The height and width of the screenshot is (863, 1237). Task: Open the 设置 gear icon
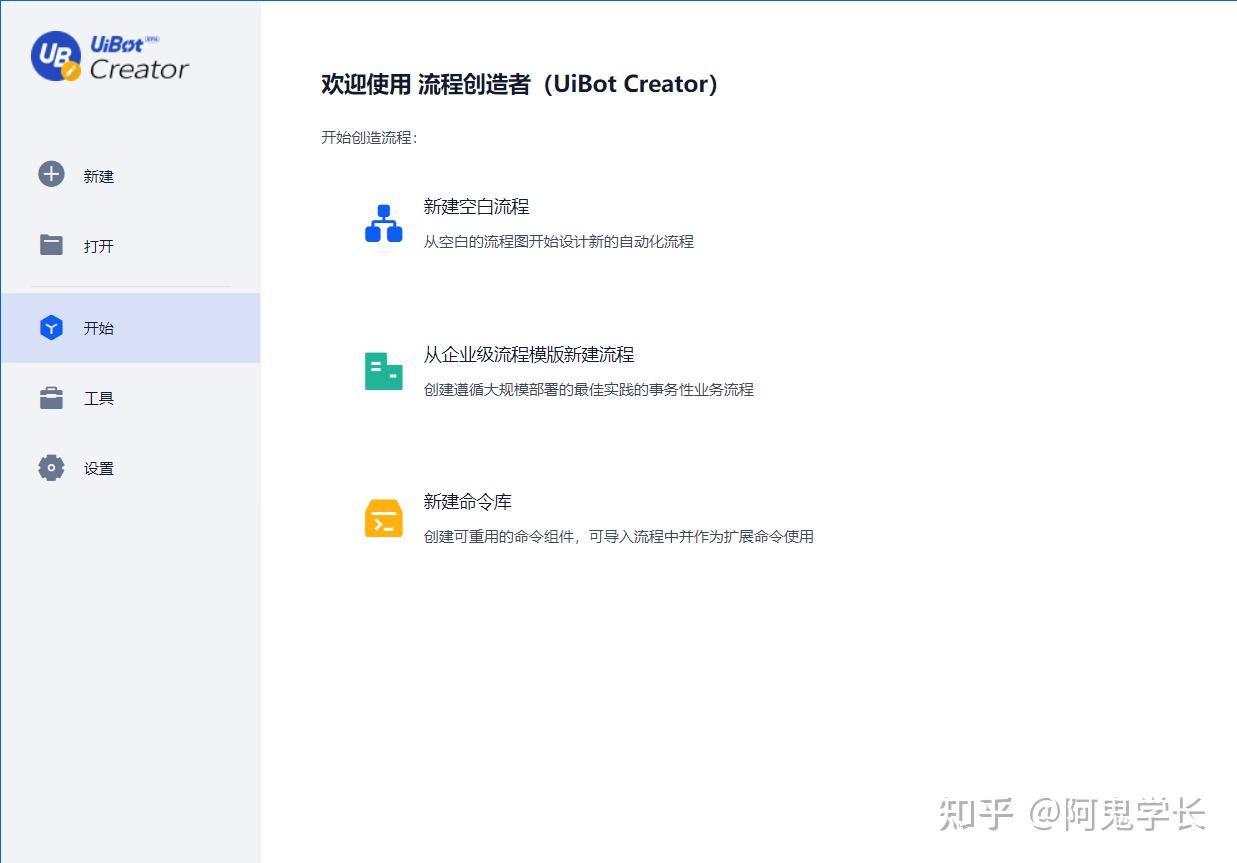click(50, 467)
